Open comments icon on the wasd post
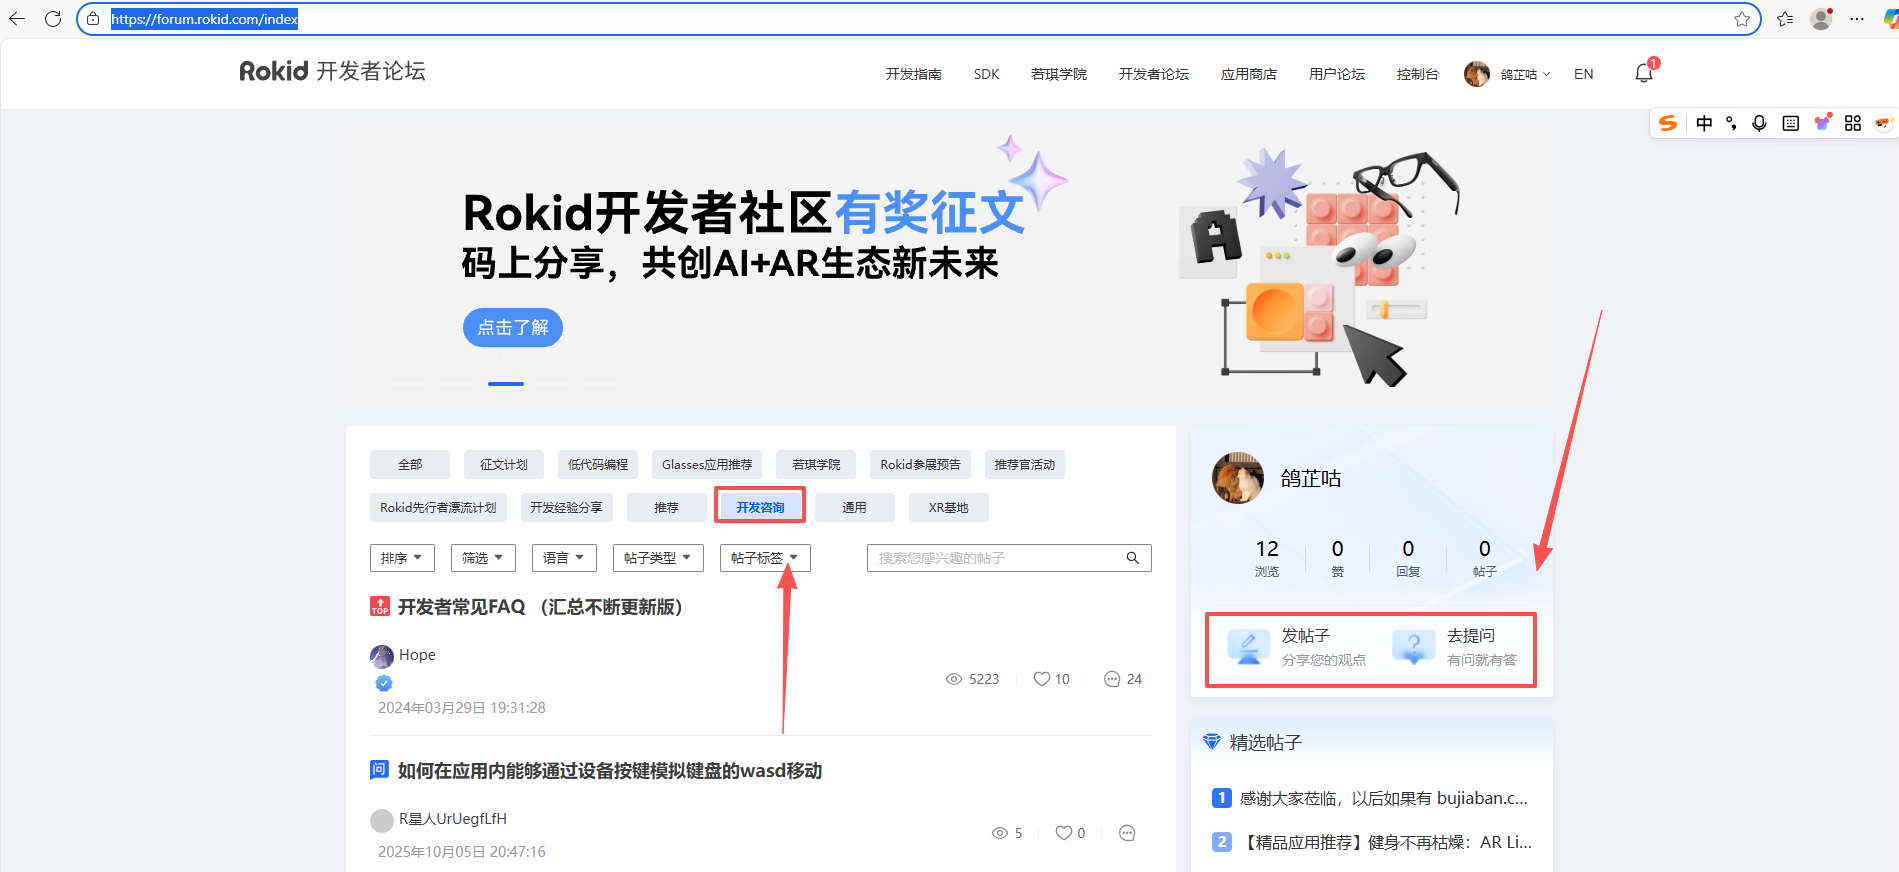 click(1127, 833)
